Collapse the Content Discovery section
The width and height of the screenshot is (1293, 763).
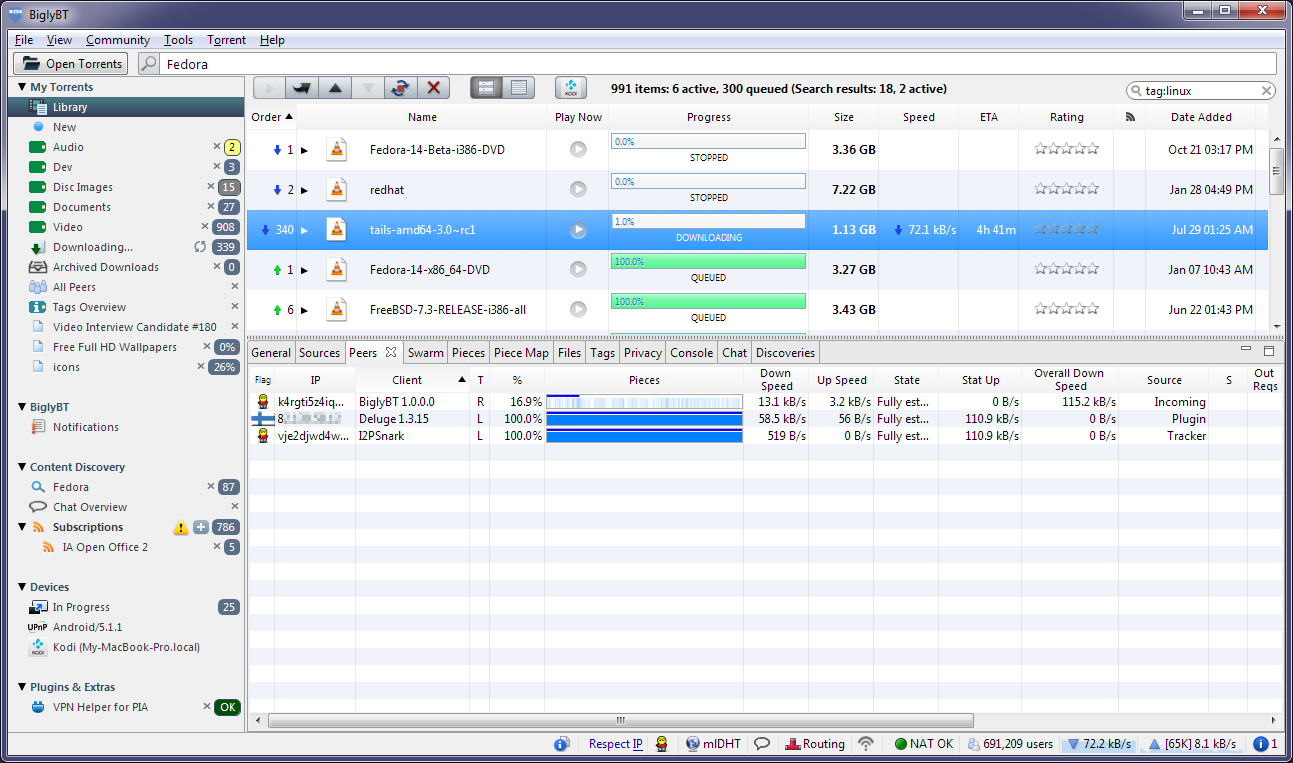22,467
